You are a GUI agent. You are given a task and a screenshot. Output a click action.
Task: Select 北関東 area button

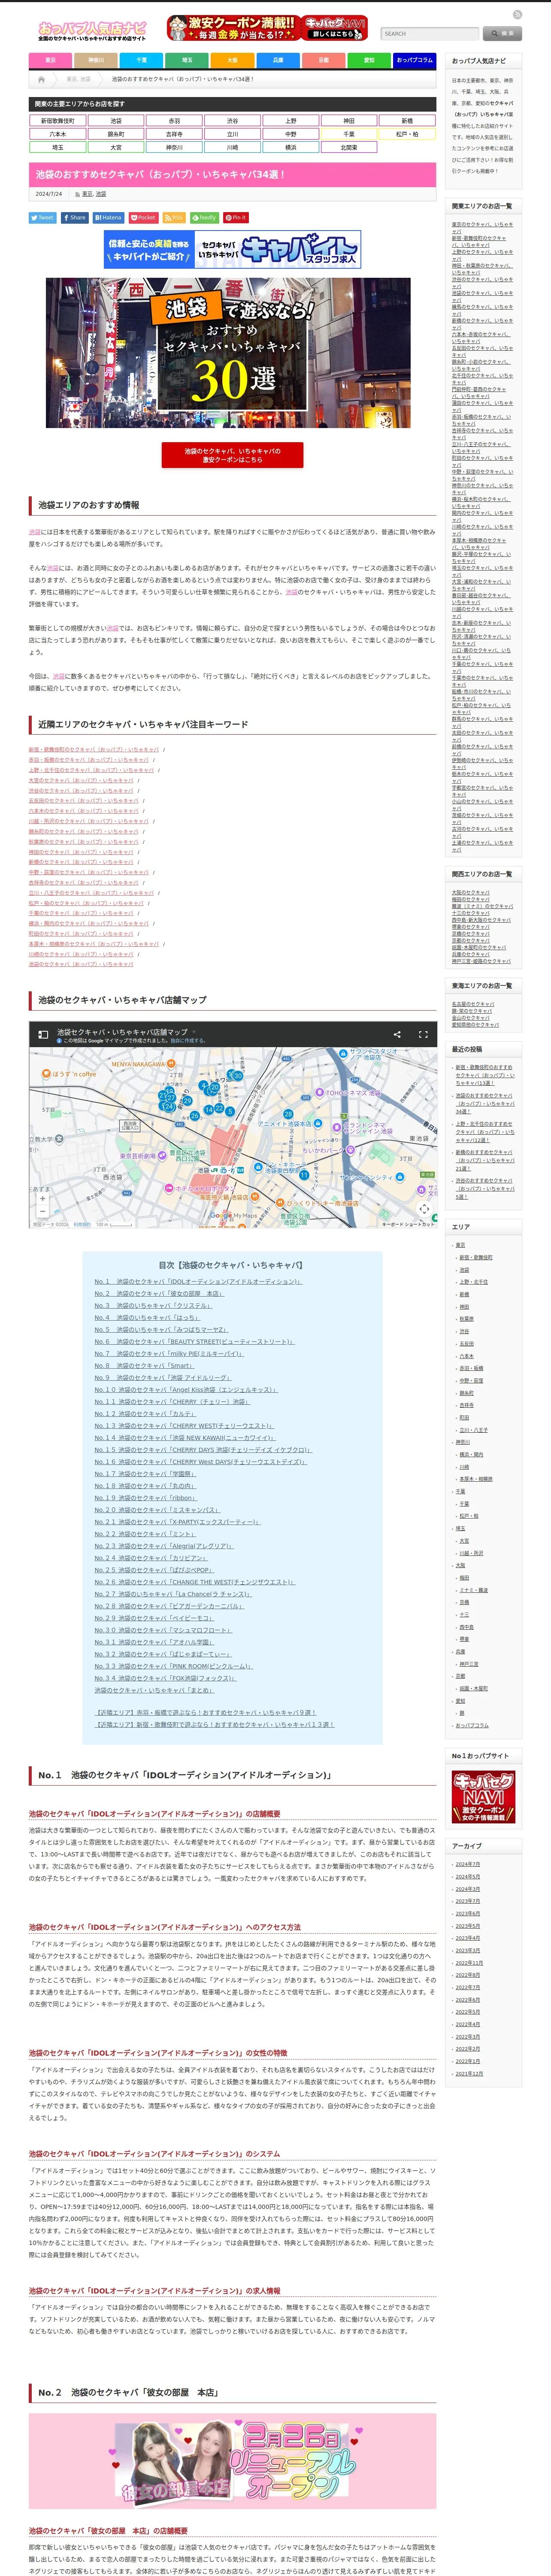pyautogui.click(x=349, y=147)
